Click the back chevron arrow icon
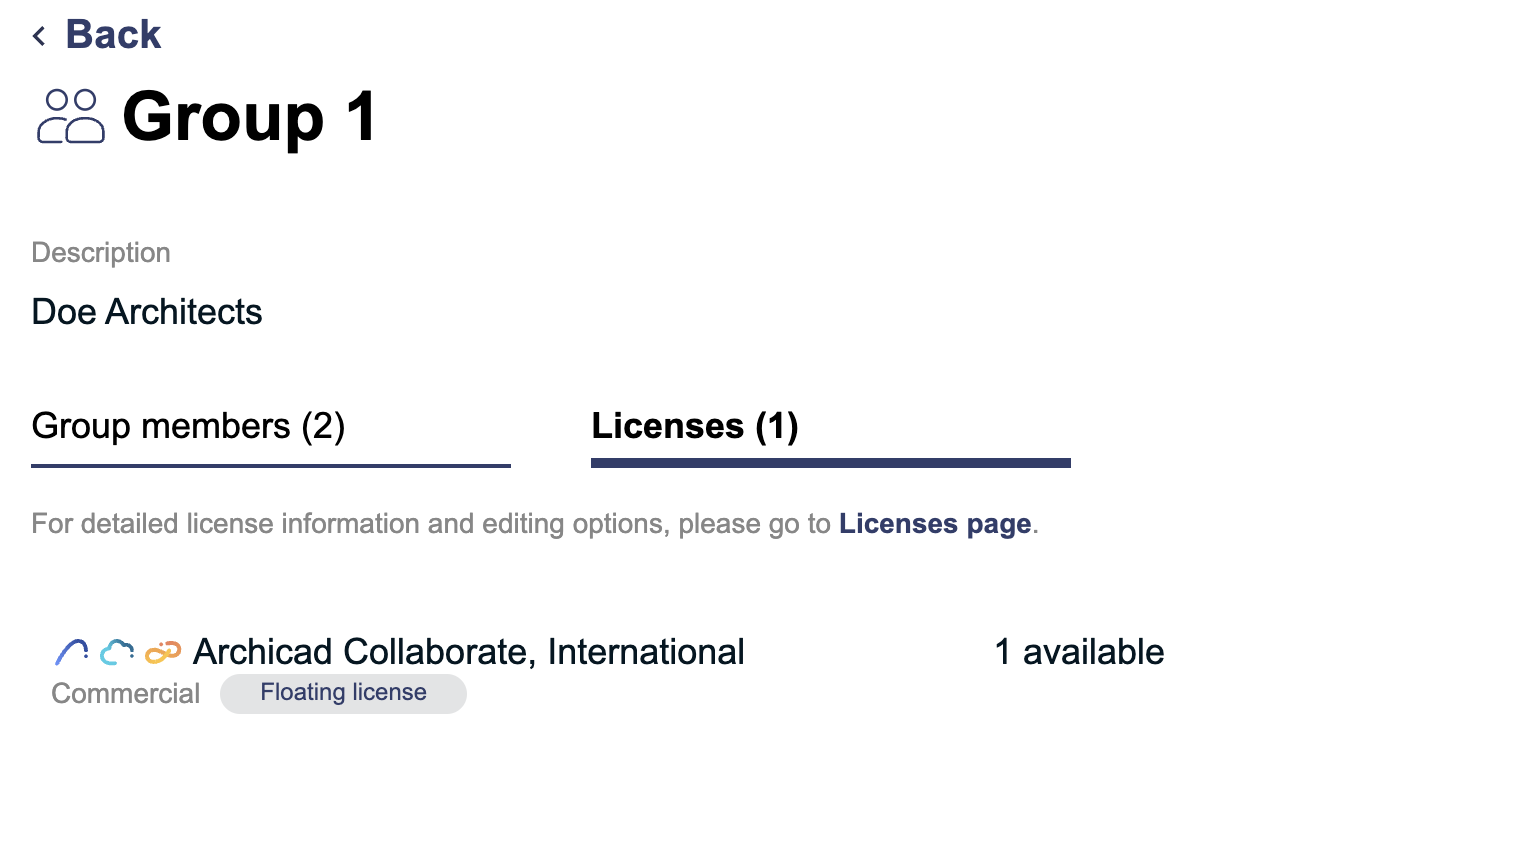 coord(38,34)
